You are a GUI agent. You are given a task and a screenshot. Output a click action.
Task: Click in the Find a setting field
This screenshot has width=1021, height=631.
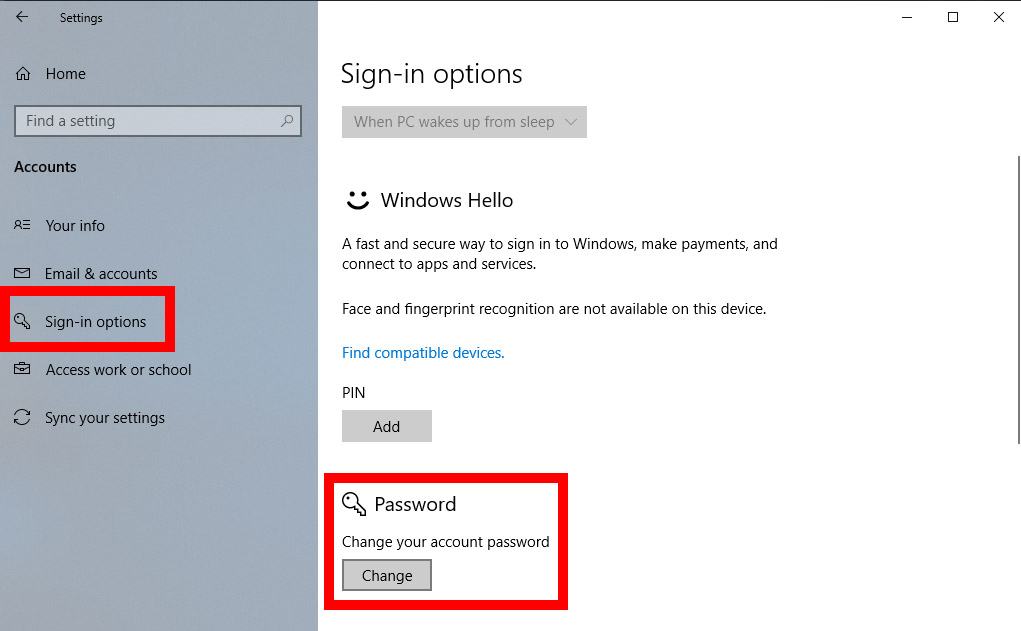tap(158, 121)
